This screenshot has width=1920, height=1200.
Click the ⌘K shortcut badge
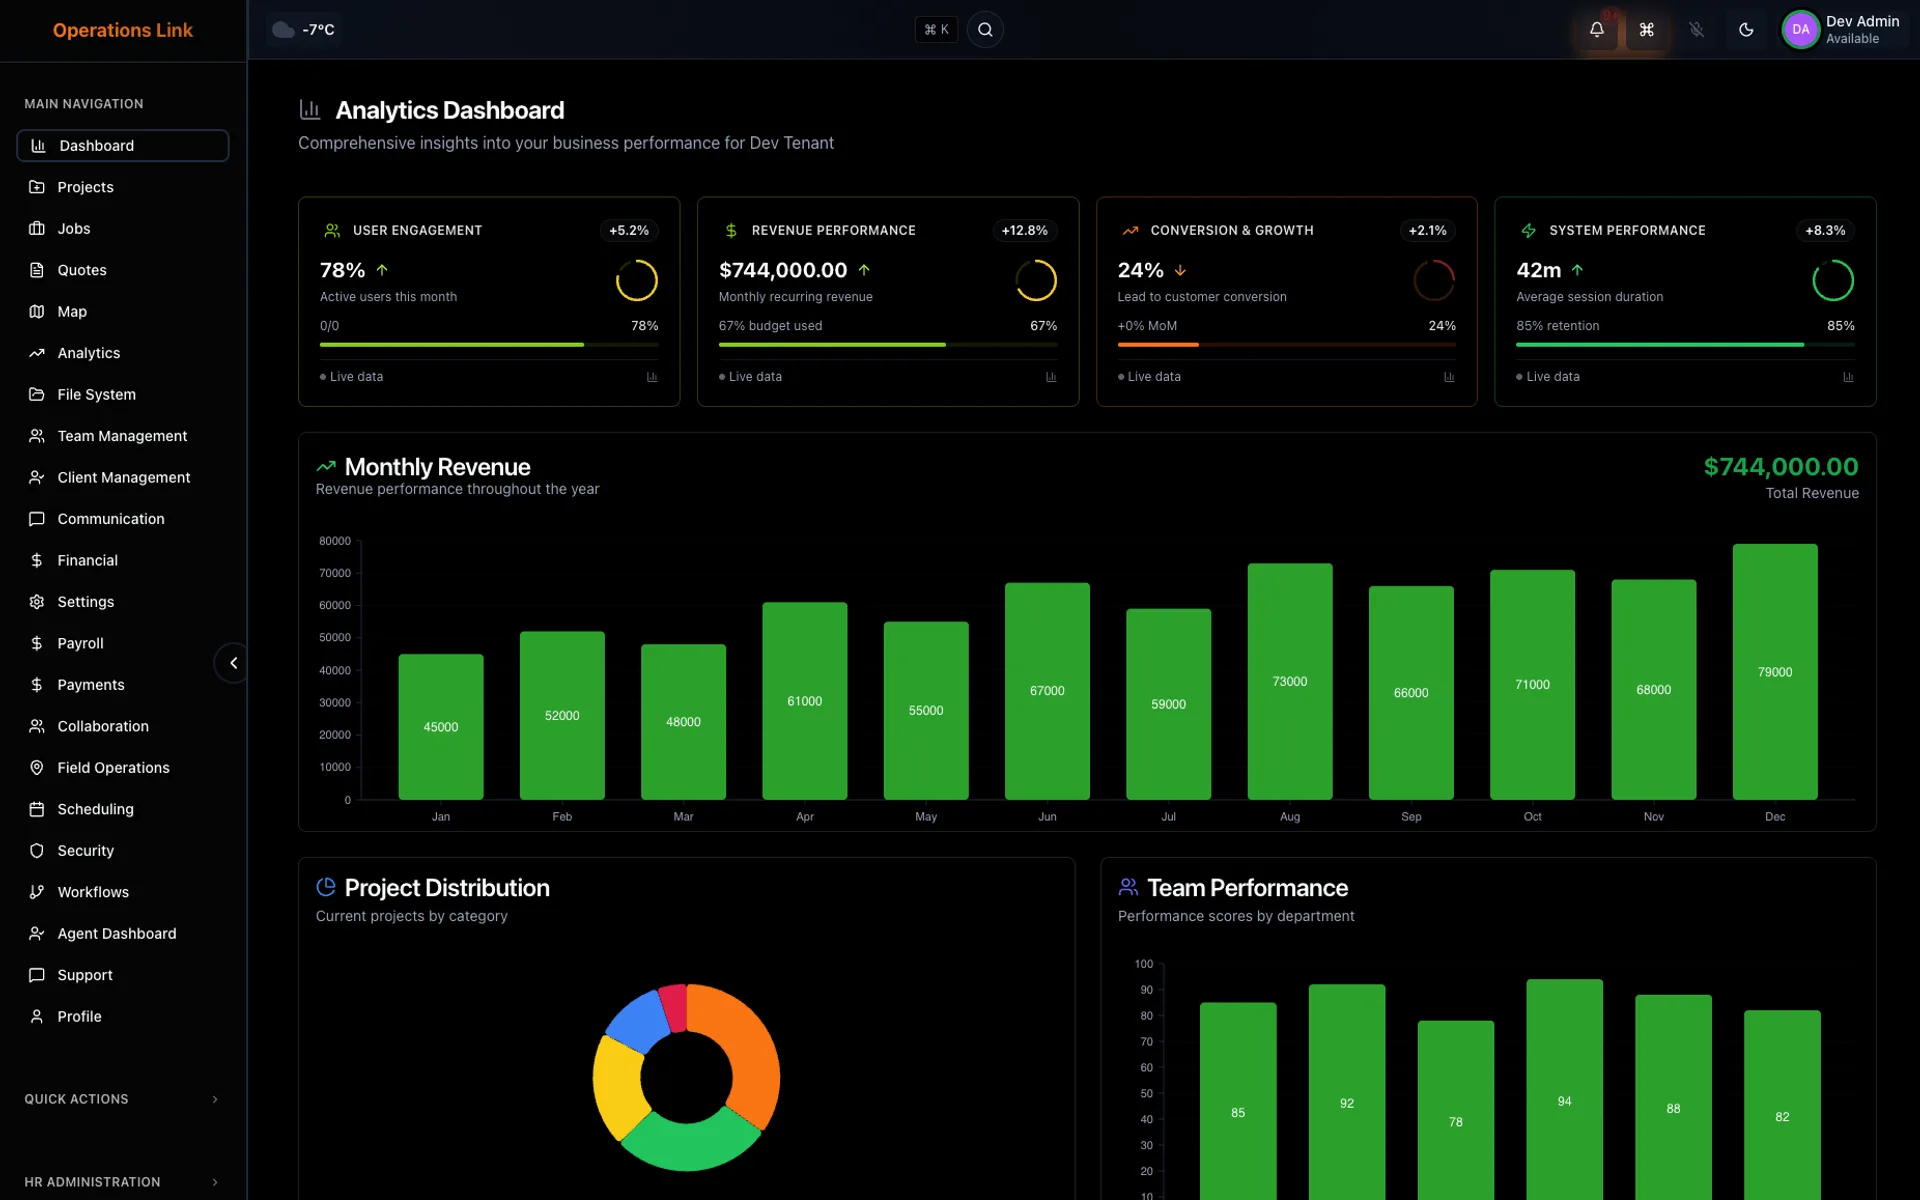point(936,30)
